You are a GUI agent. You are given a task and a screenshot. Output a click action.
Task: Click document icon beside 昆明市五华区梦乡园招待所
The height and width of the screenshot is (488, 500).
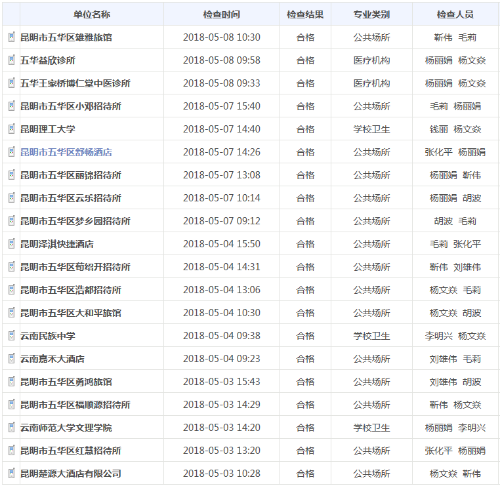tap(12, 221)
